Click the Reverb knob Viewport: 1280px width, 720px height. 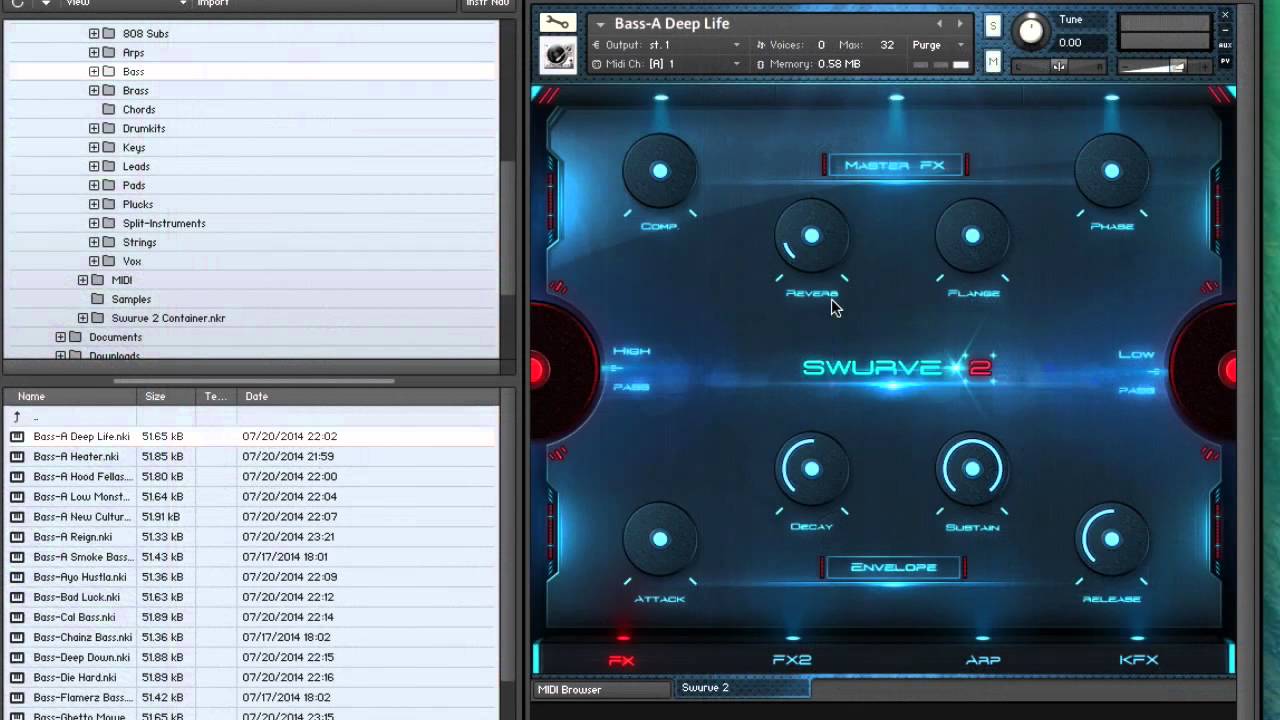[x=811, y=236]
